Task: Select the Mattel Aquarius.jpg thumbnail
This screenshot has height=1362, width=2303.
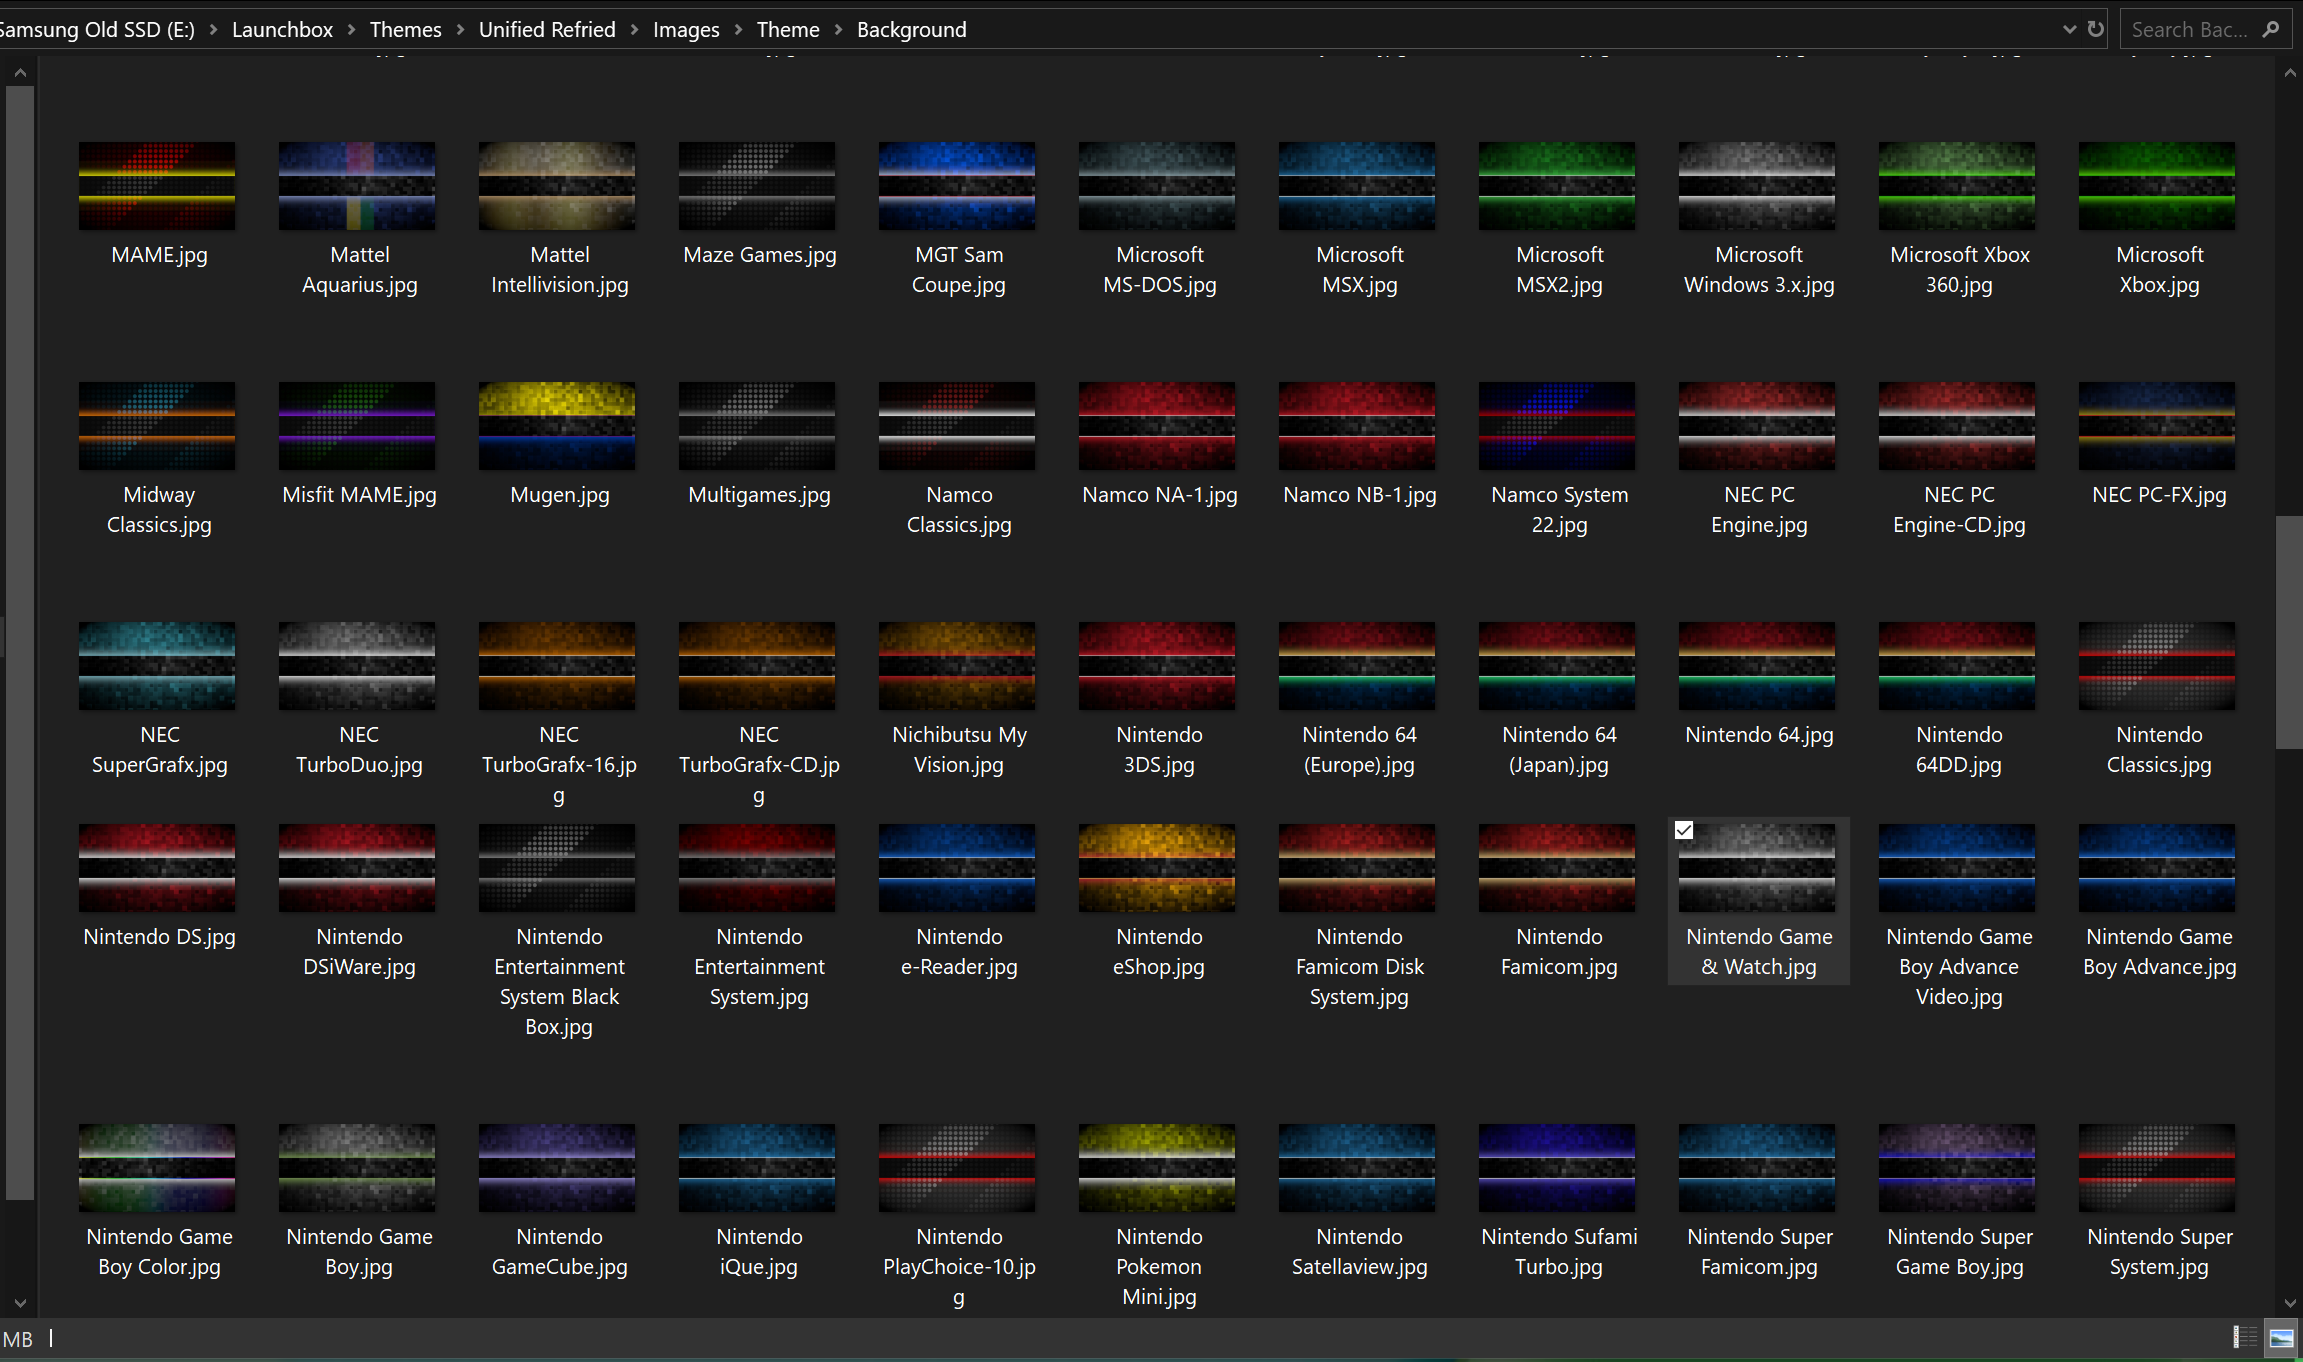Action: pyautogui.click(x=357, y=186)
